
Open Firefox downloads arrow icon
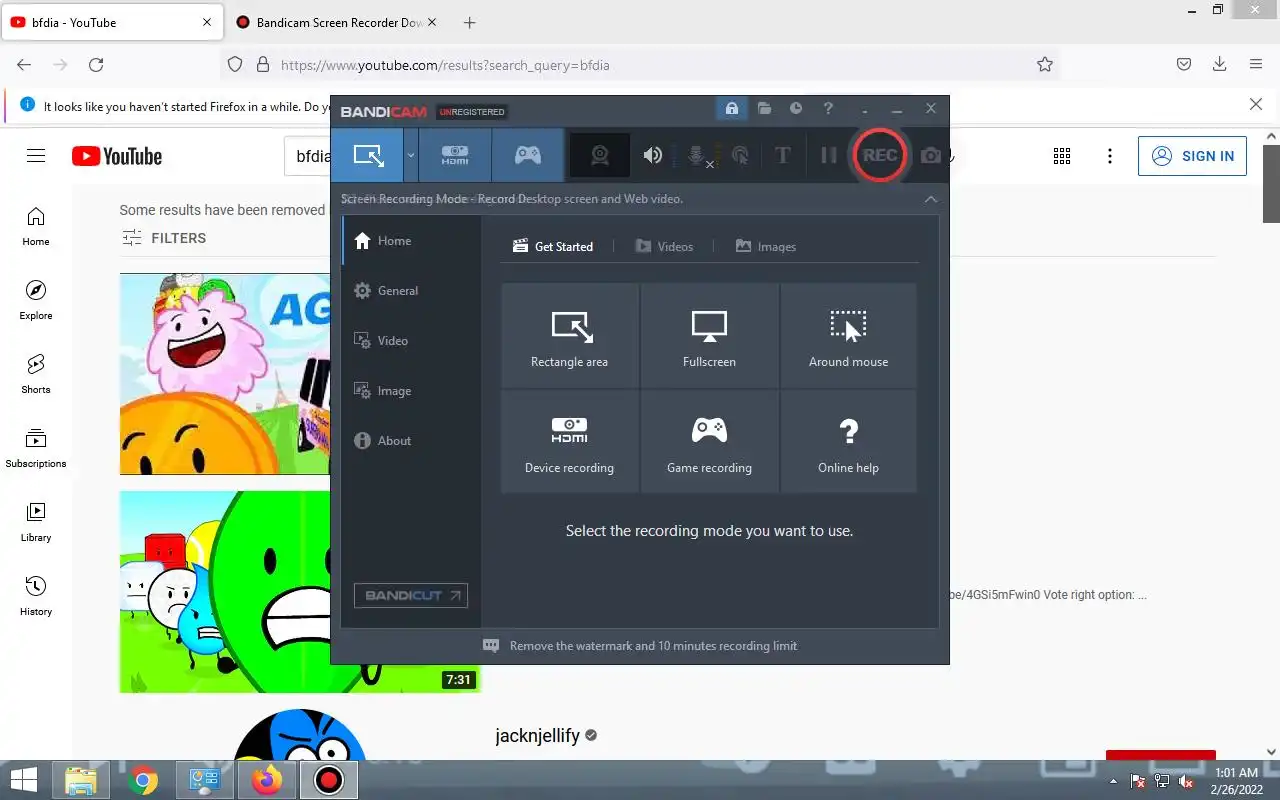[x=1219, y=65]
